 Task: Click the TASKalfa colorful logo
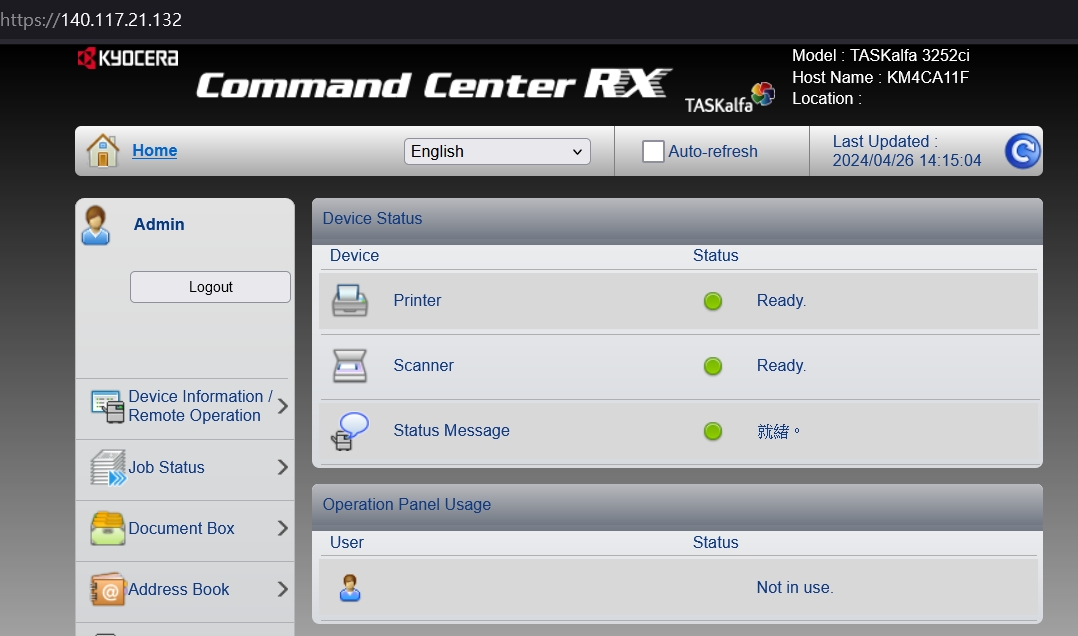coord(730,98)
